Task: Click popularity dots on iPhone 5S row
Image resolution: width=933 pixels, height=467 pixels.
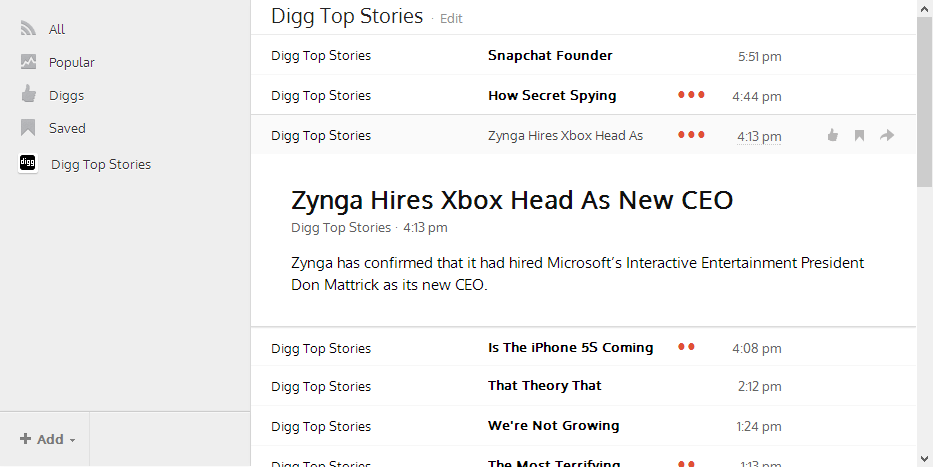Action: click(686, 347)
